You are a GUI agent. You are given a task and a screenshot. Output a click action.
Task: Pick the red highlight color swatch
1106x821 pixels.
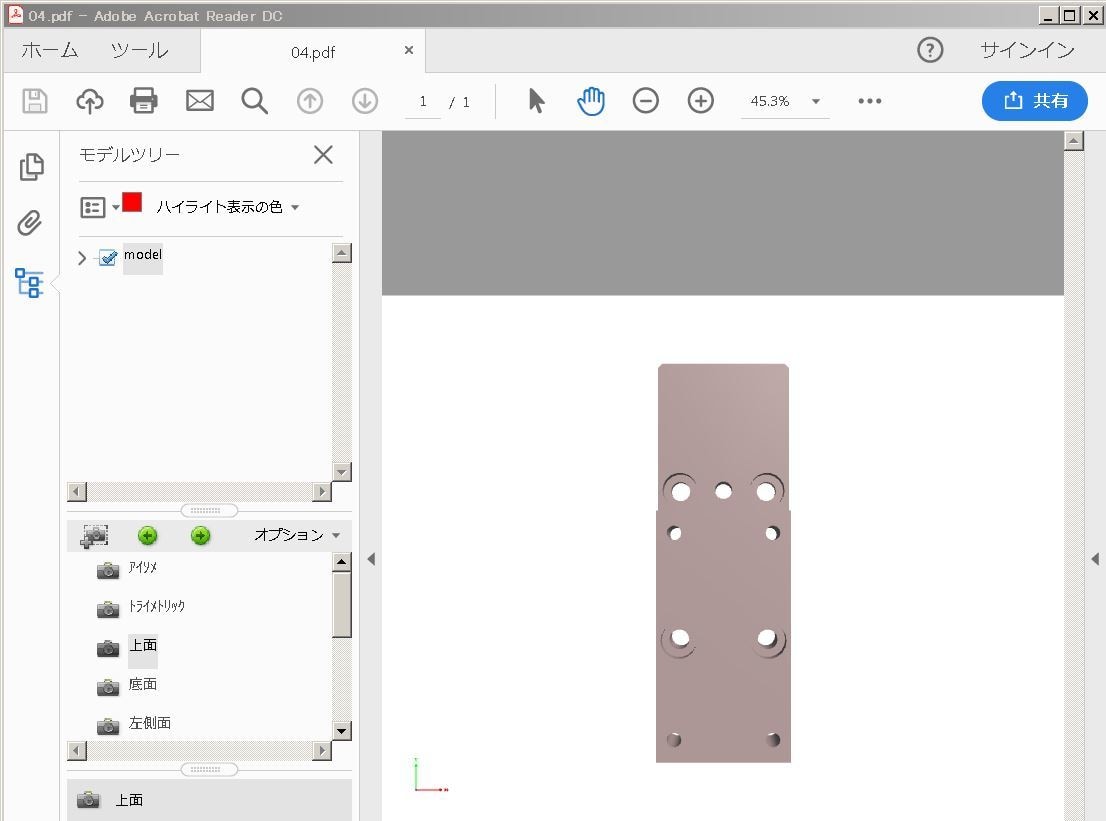[132, 202]
